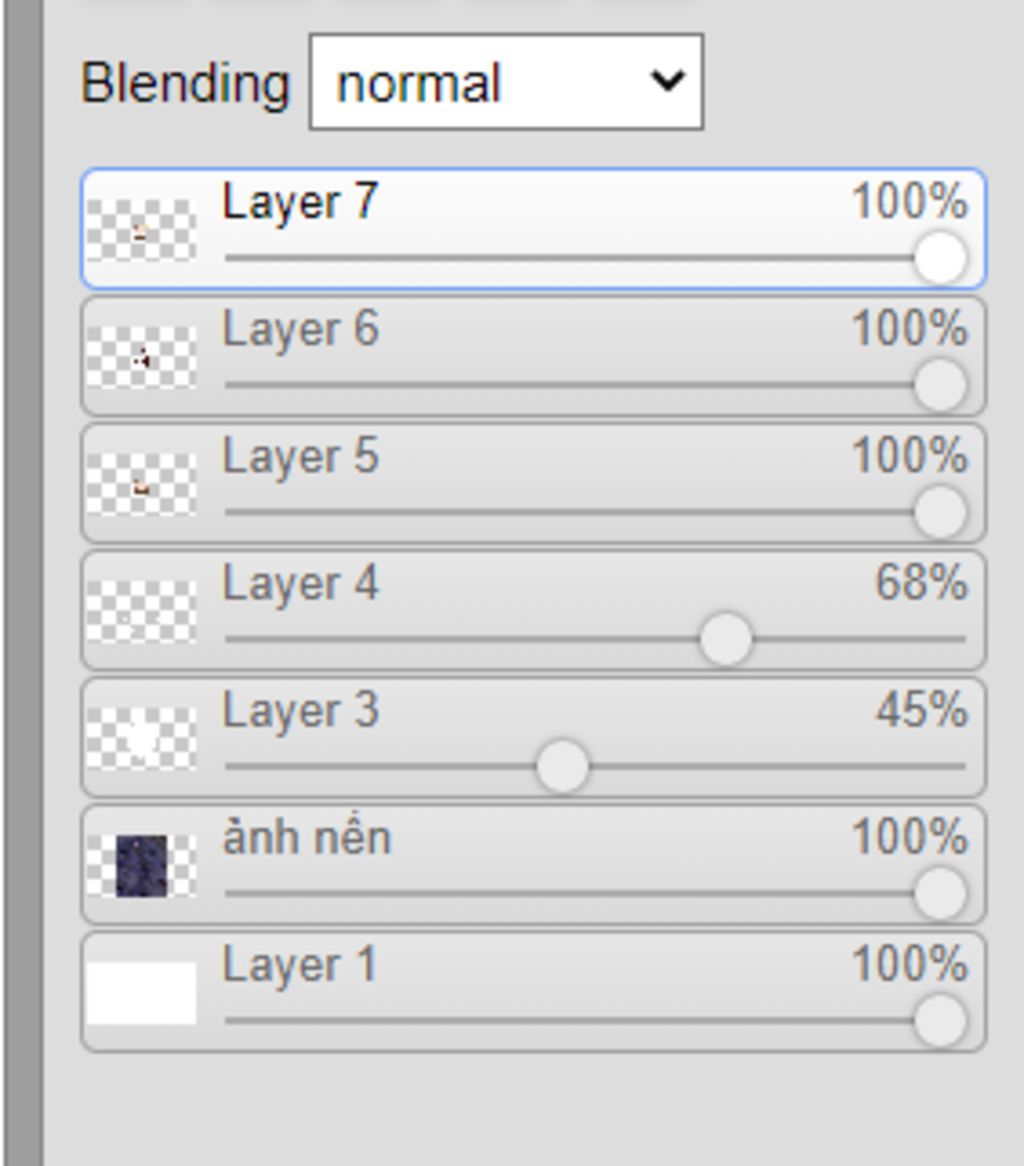This screenshot has height=1166, width=1024.
Task: Click the Layer 7 thumbnail
Action: (140, 231)
